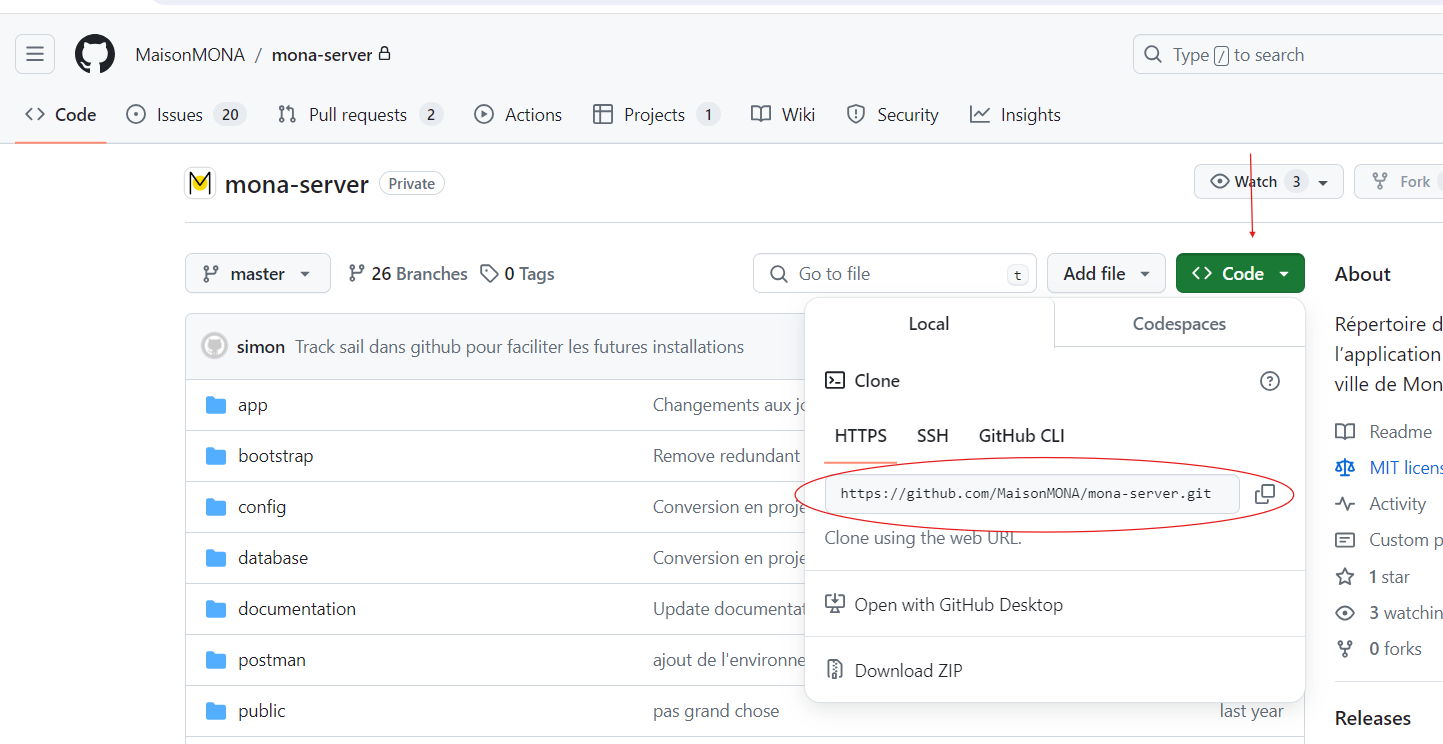Image resolution: width=1443 pixels, height=744 pixels.
Task: Click the Go to file search box
Action: (895, 273)
